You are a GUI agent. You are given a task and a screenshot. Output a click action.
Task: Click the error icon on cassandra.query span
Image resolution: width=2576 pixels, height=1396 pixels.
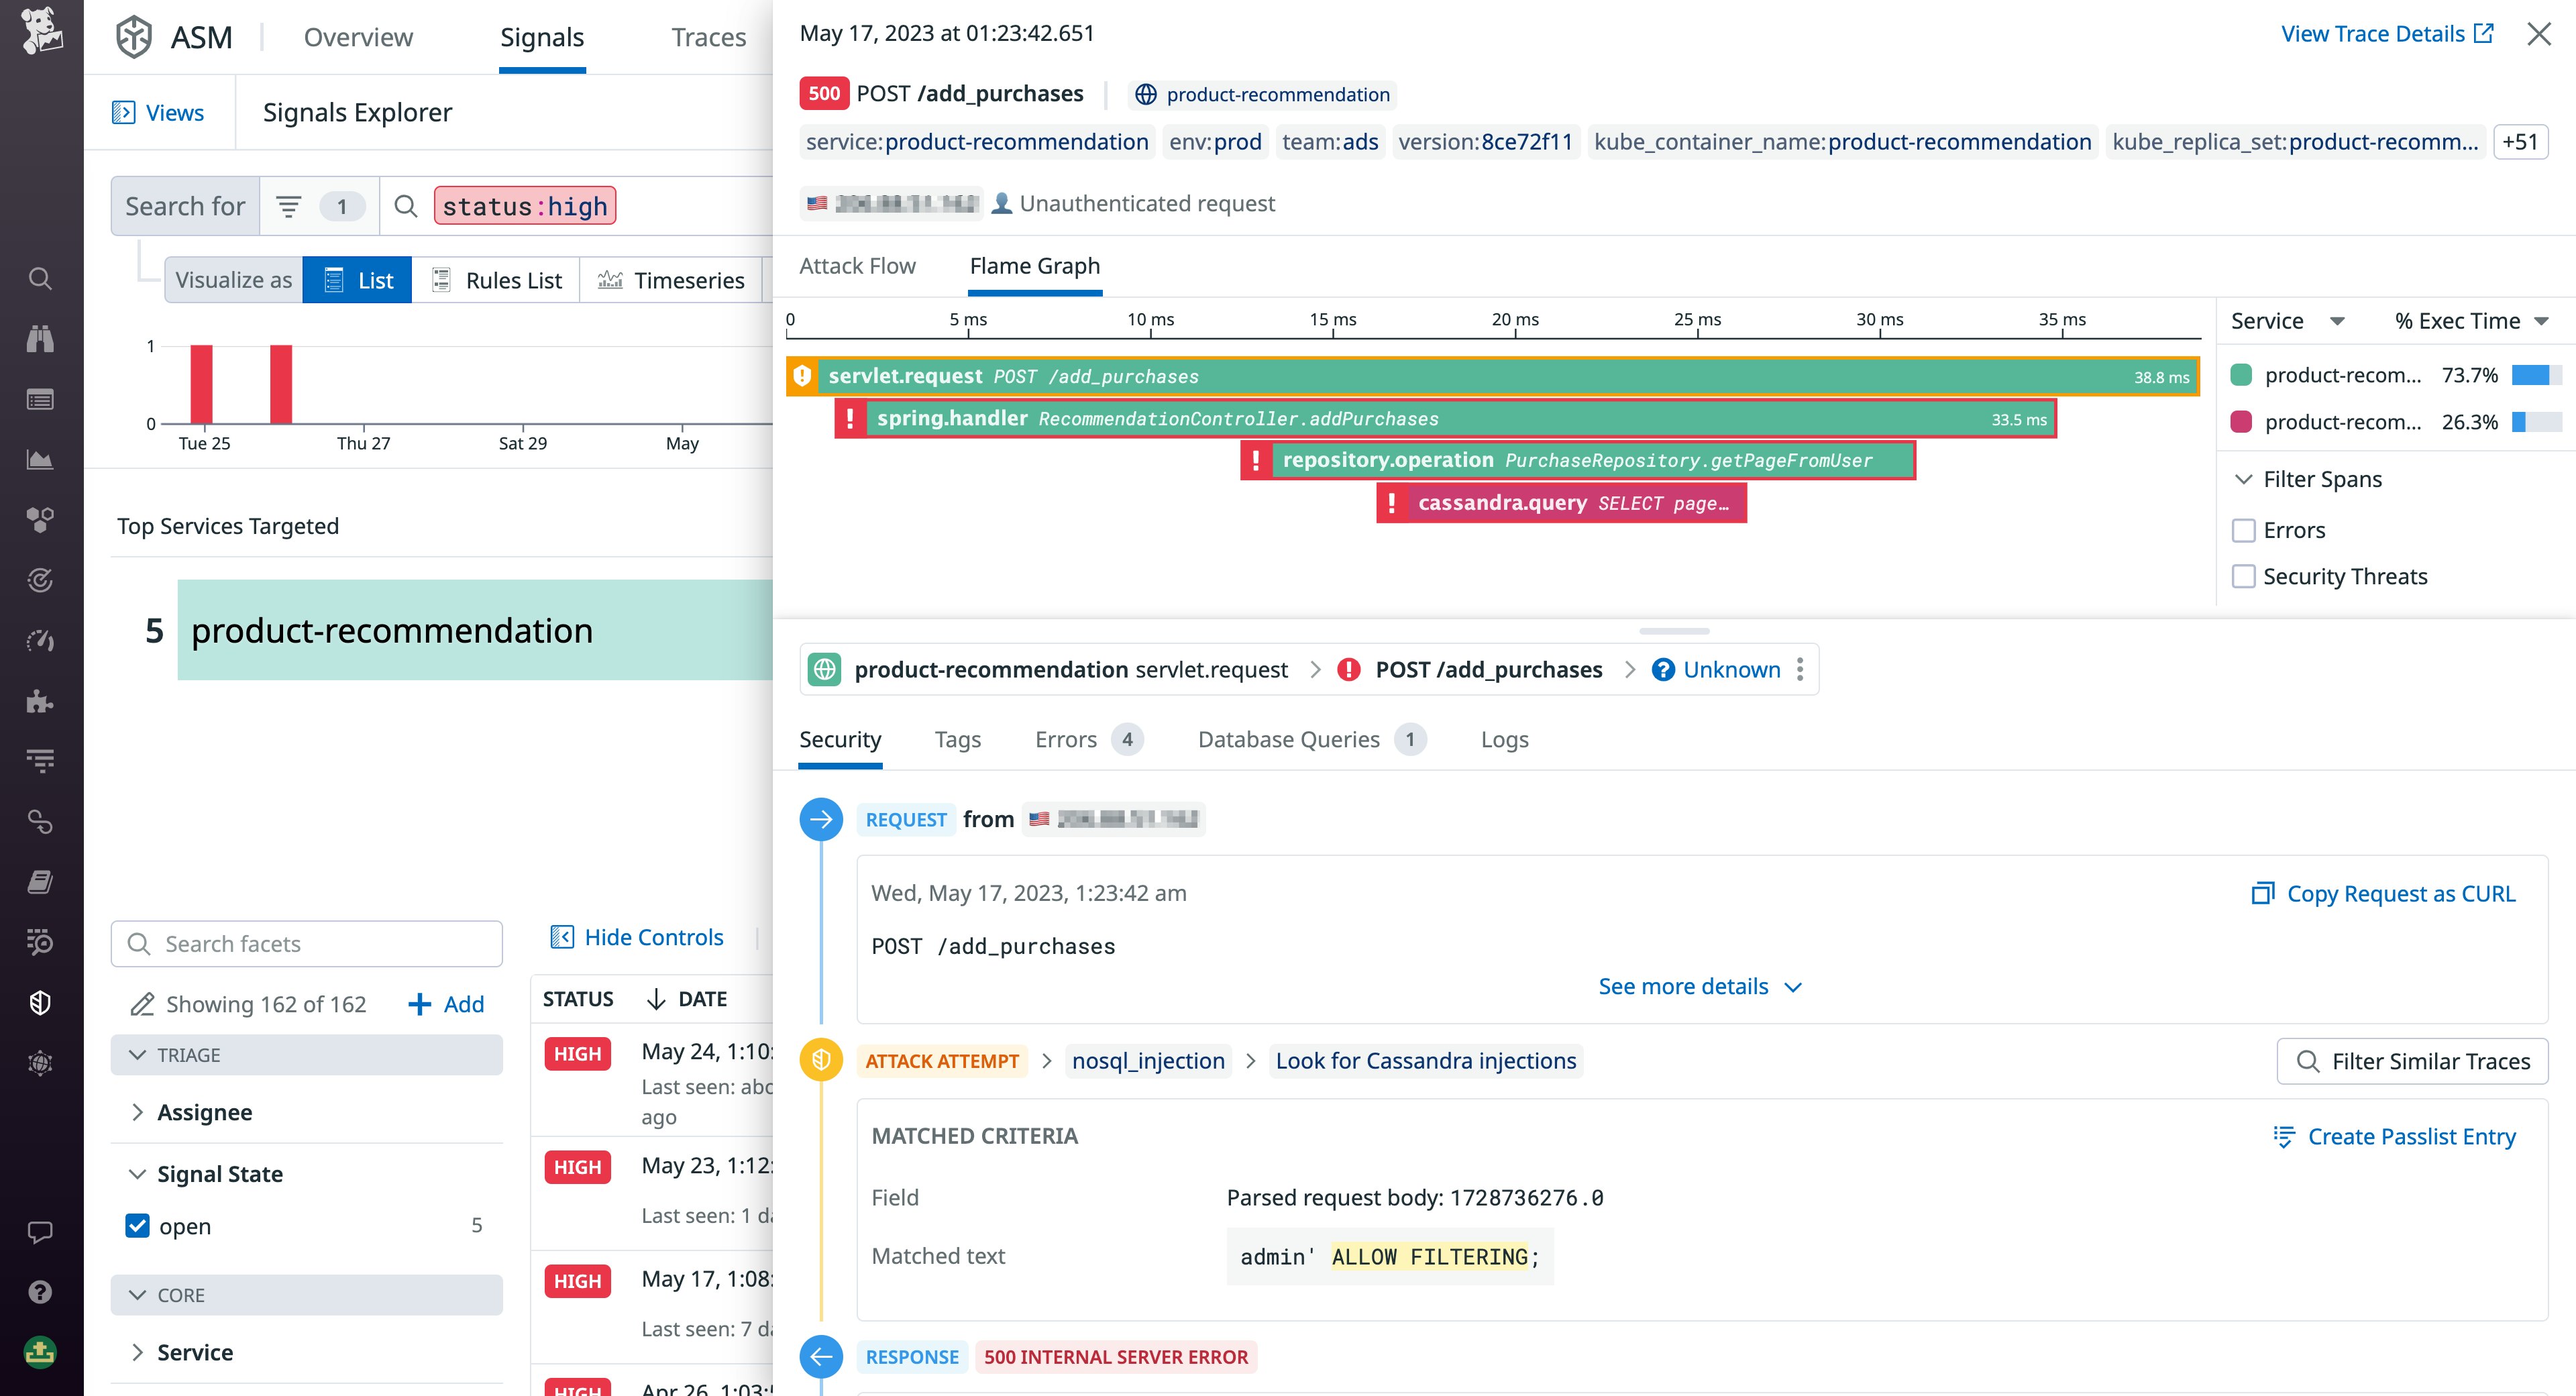[x=1391, y=502]
